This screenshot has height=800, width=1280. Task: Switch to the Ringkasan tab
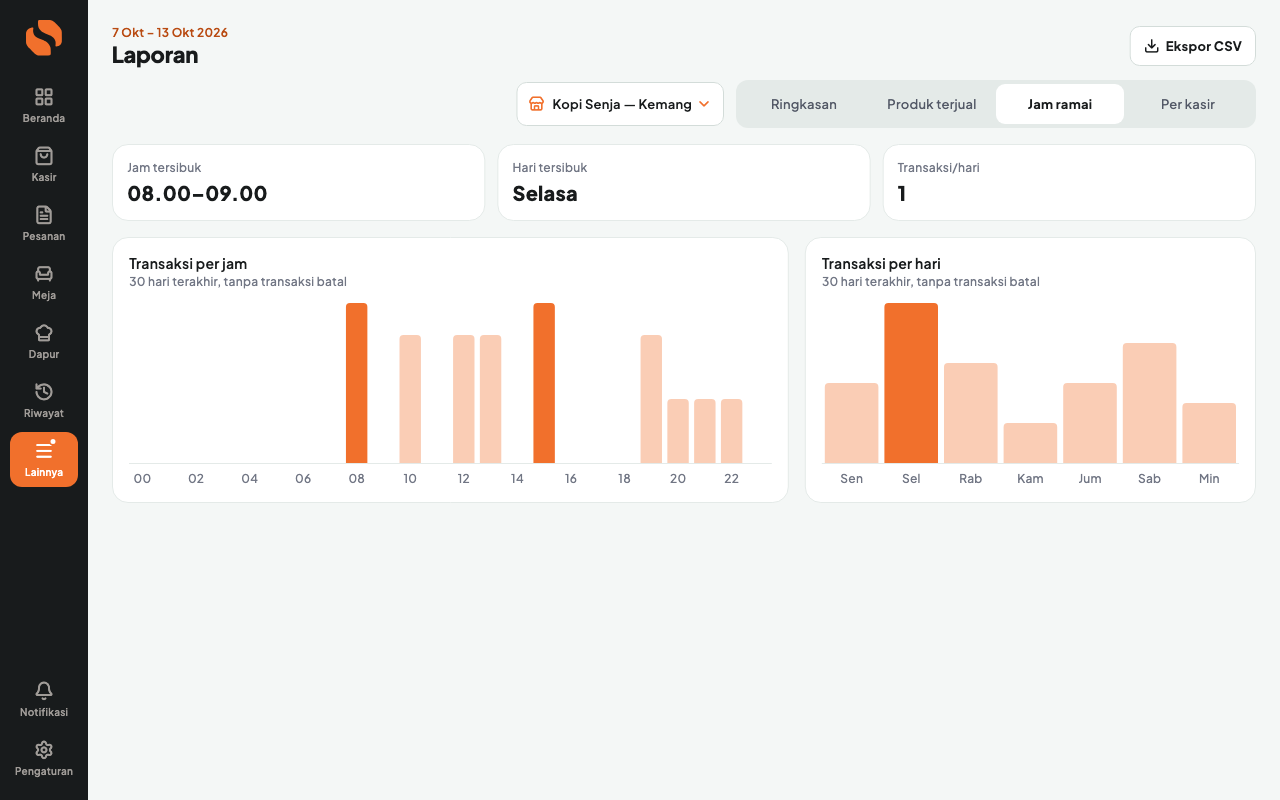click(804, 104)
